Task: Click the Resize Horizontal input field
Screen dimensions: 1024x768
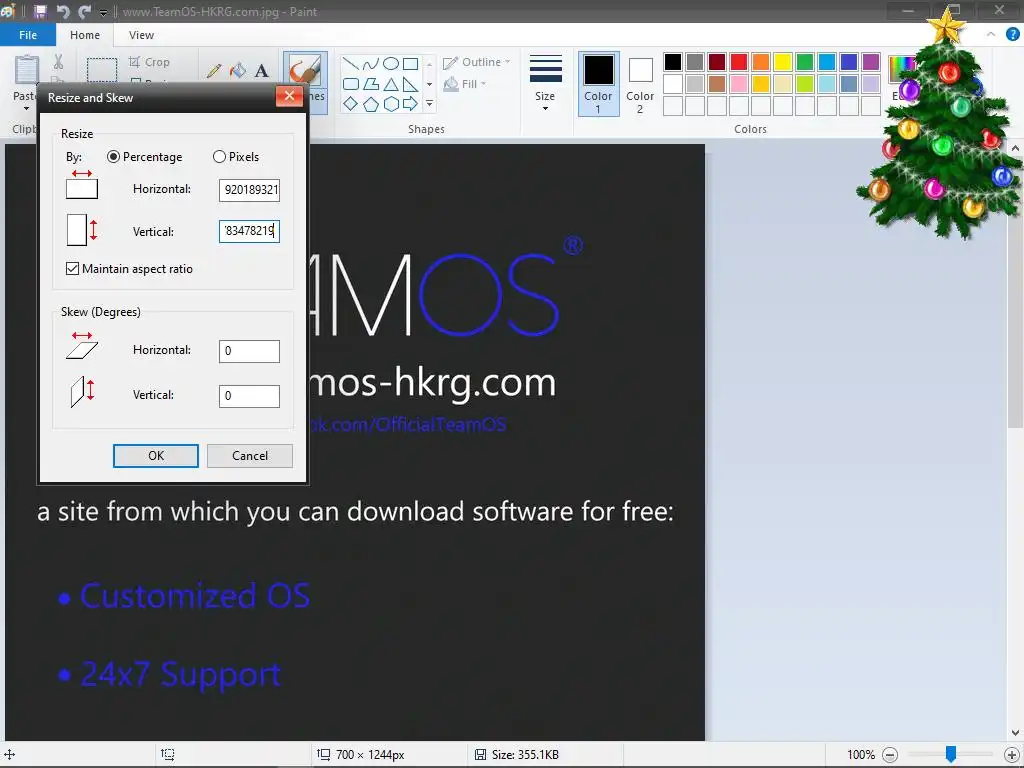Action: click(x=249, y=190)
